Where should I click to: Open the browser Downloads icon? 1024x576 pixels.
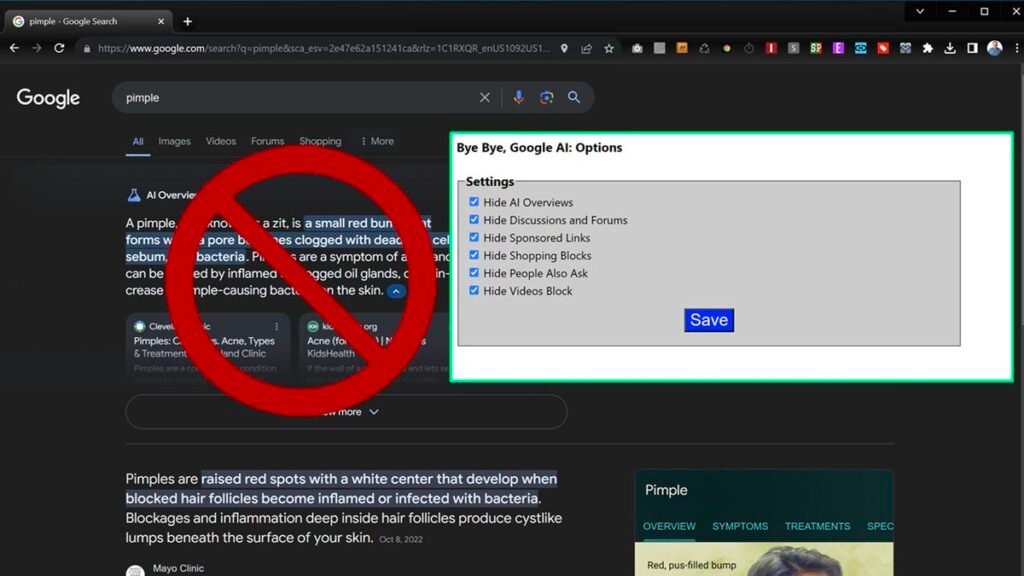coord(950,48)
